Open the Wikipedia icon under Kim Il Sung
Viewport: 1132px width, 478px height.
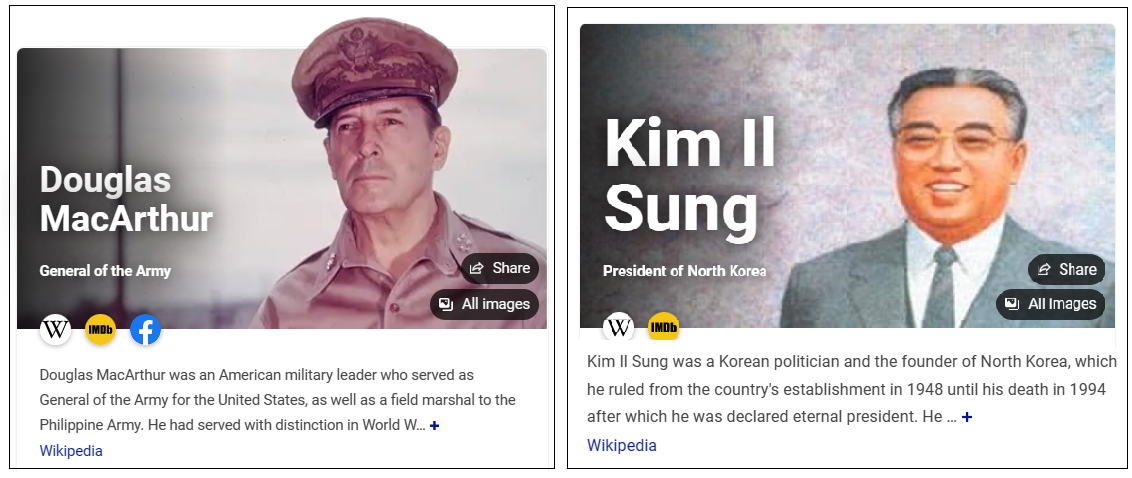tap(619, 326)
